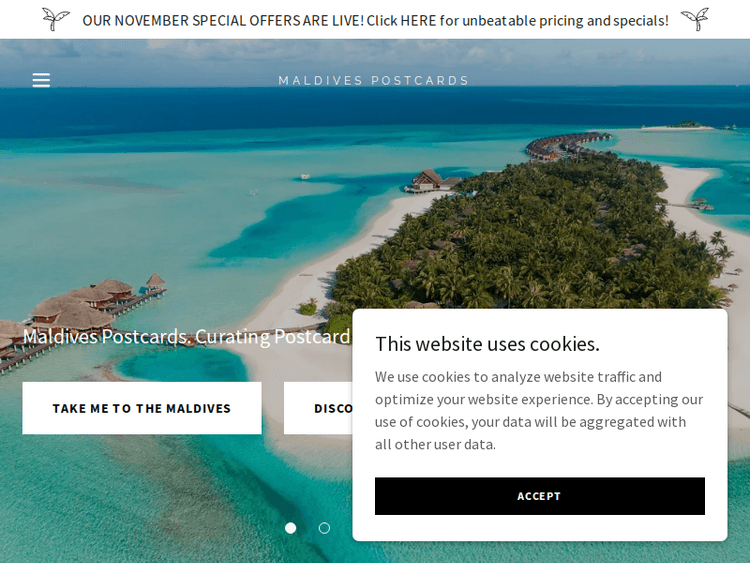
Task: Accept the cookies notice
Action: click(540, 496)
